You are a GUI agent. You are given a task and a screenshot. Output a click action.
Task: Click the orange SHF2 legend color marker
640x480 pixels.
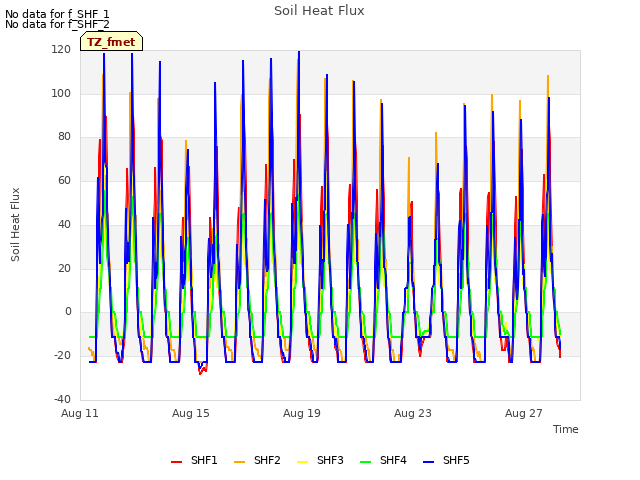pos(239,462)
